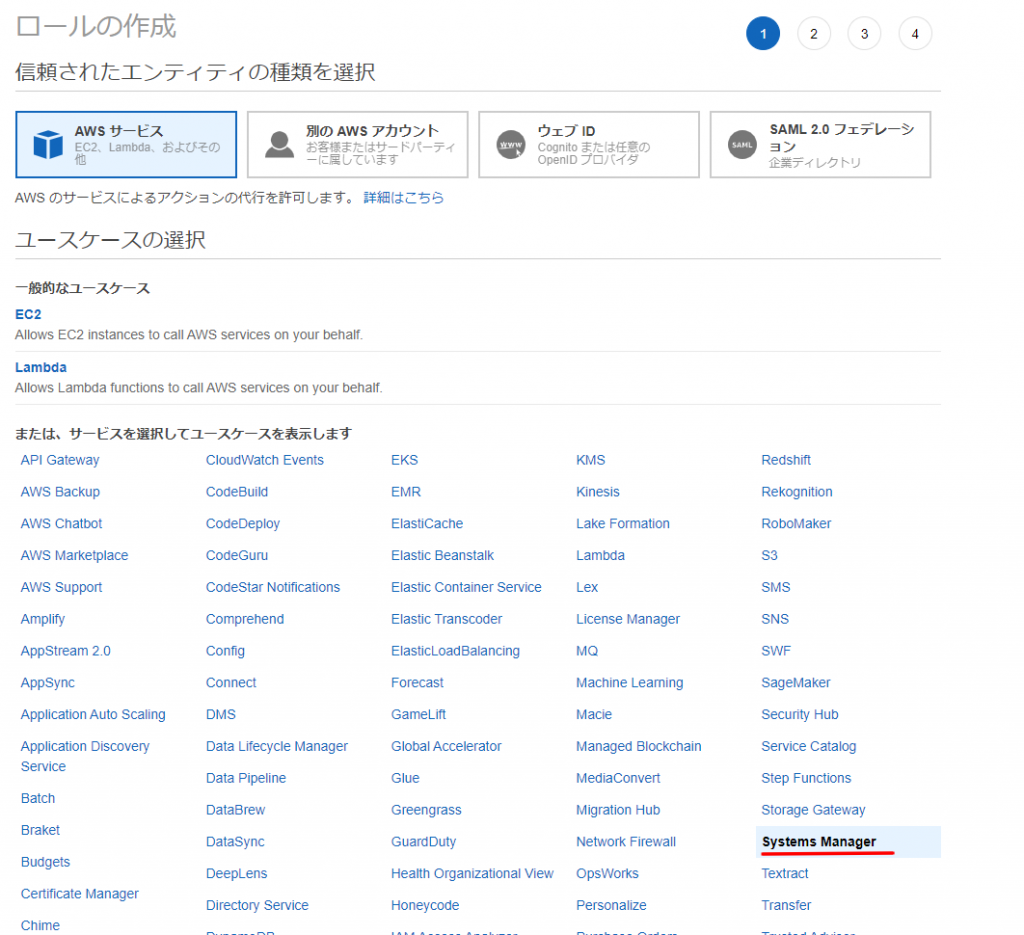
Task: Select the Lambda common use case heading
Action: (40, 367)
